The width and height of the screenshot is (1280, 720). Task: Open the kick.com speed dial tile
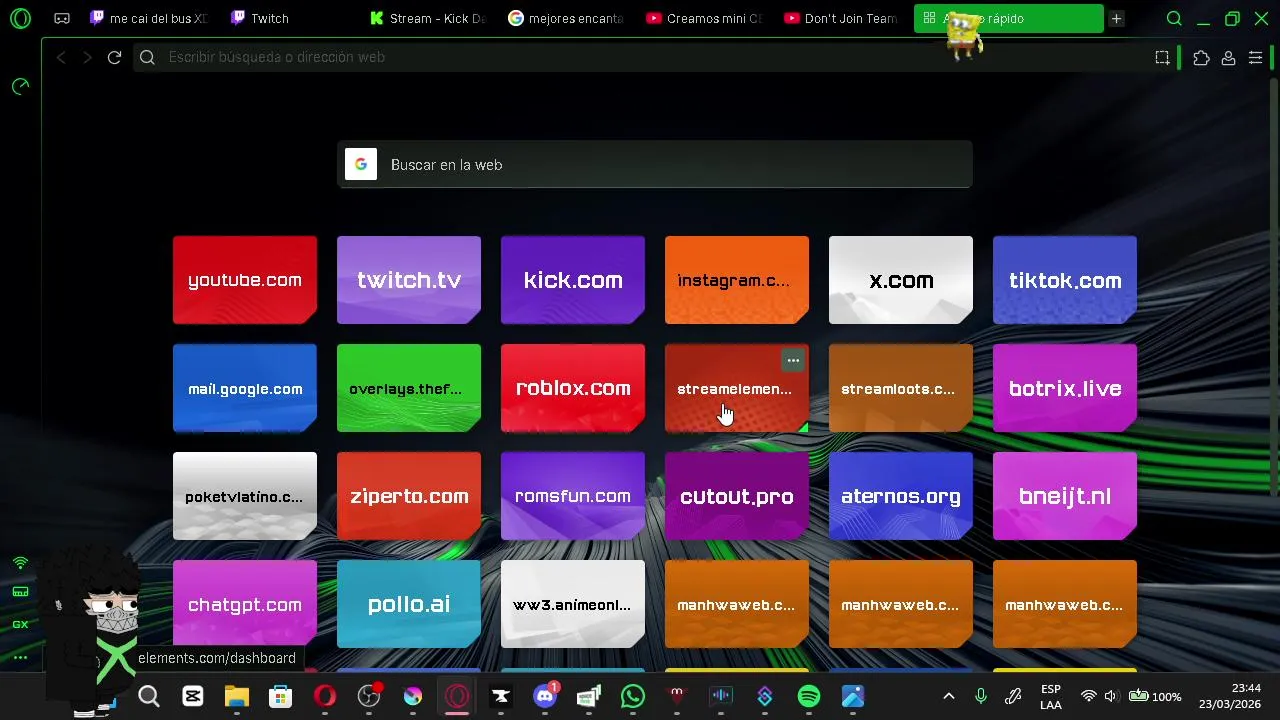pyautogui.click(x=573, y=280)
